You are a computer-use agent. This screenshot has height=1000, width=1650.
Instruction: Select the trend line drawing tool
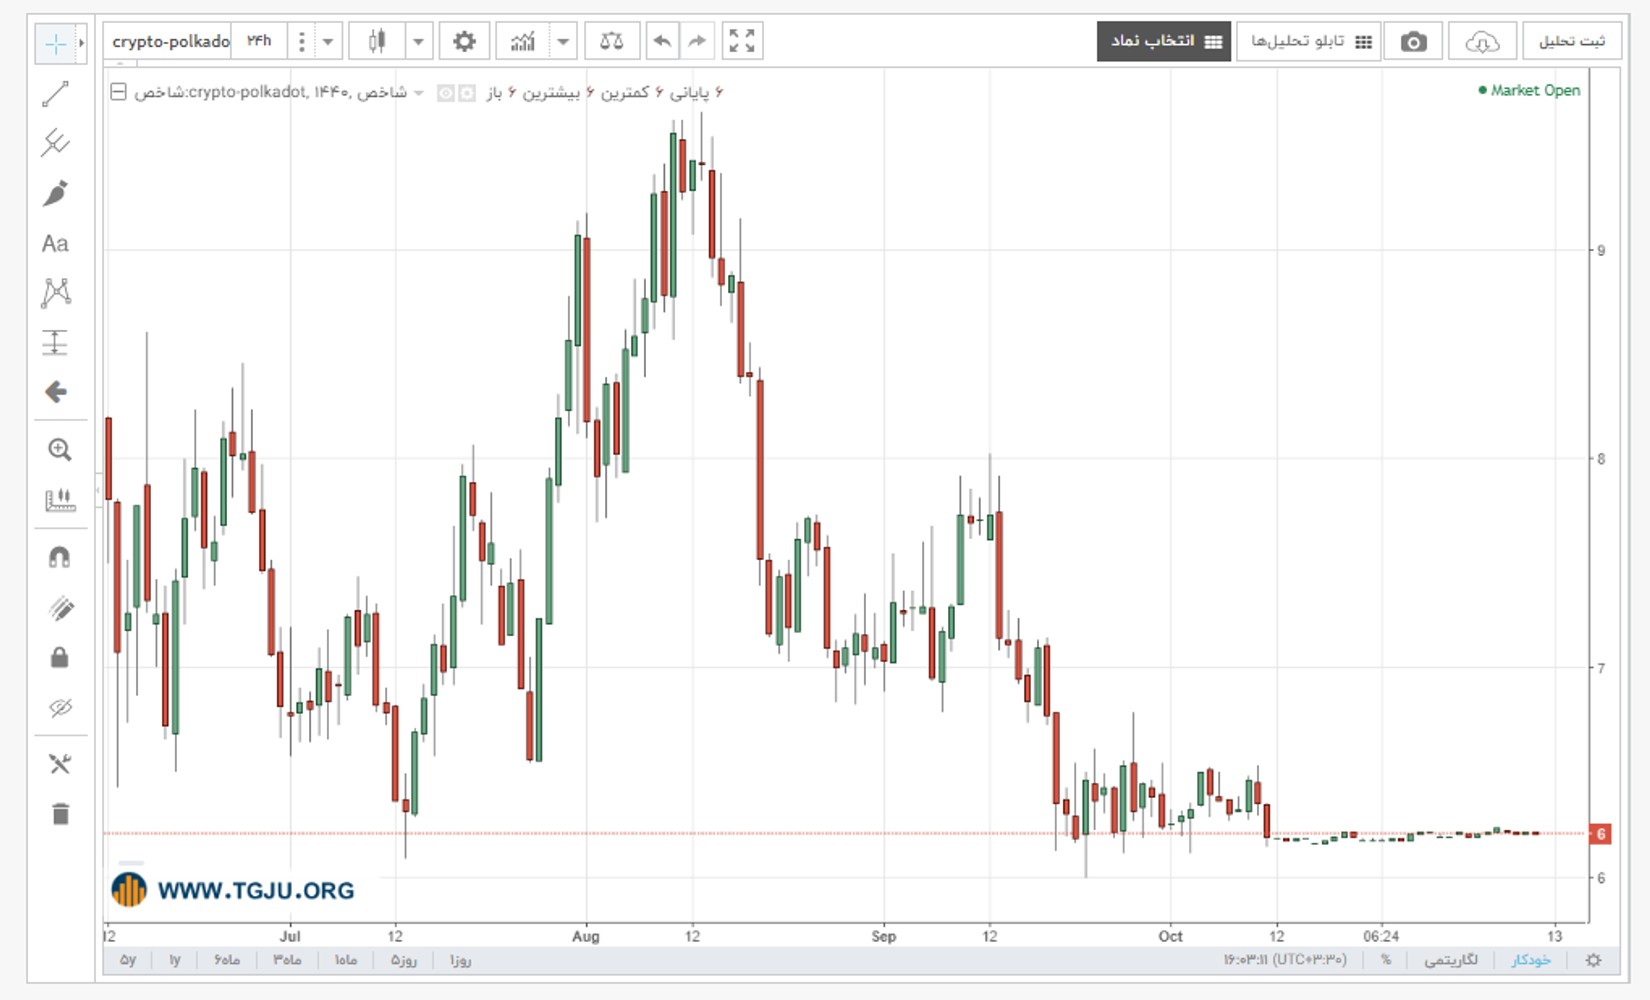click(56, 94)
